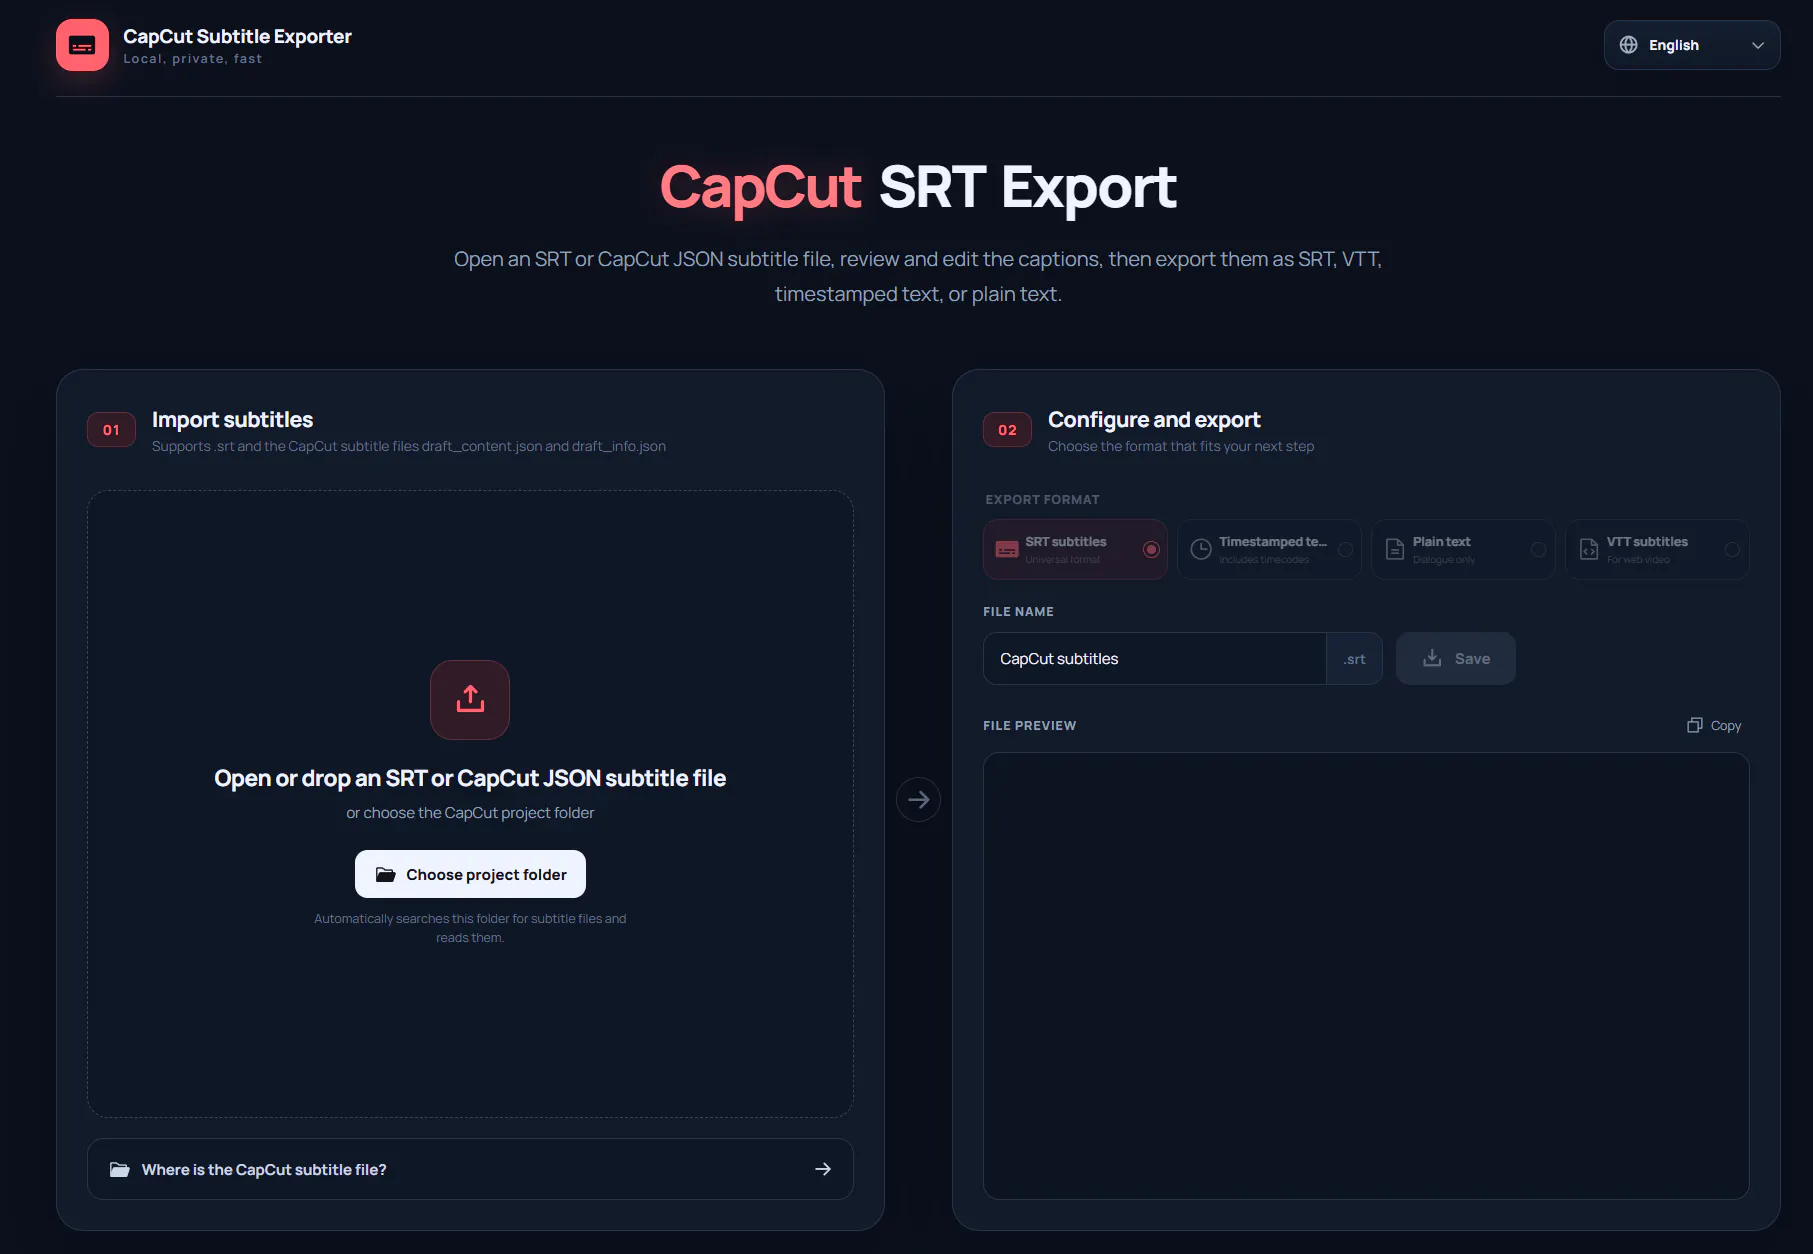Viewport: 1813px width, 1254px height.
Task: Click the Choose project folder button
Action: coord(470,874)
